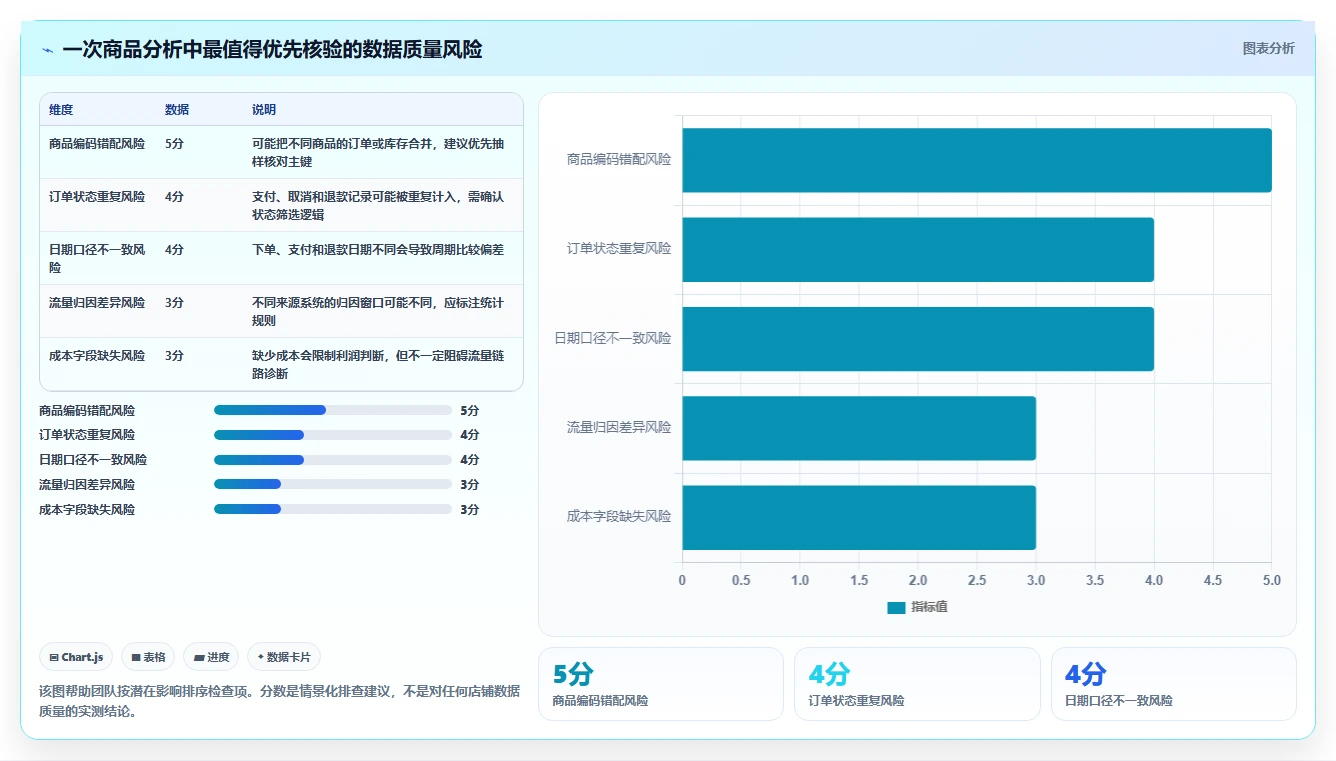The height and width of the screenshot is (761, 1336).
Task: Click the description starting 不同来源系统的归因窗口
Action: [378, 311]
